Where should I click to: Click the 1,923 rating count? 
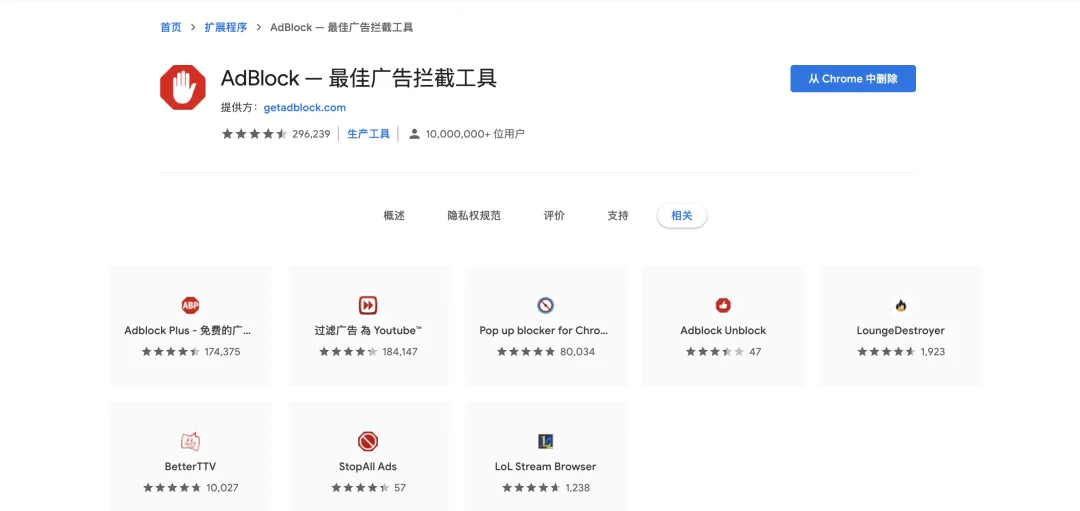(x=933, y=352)
